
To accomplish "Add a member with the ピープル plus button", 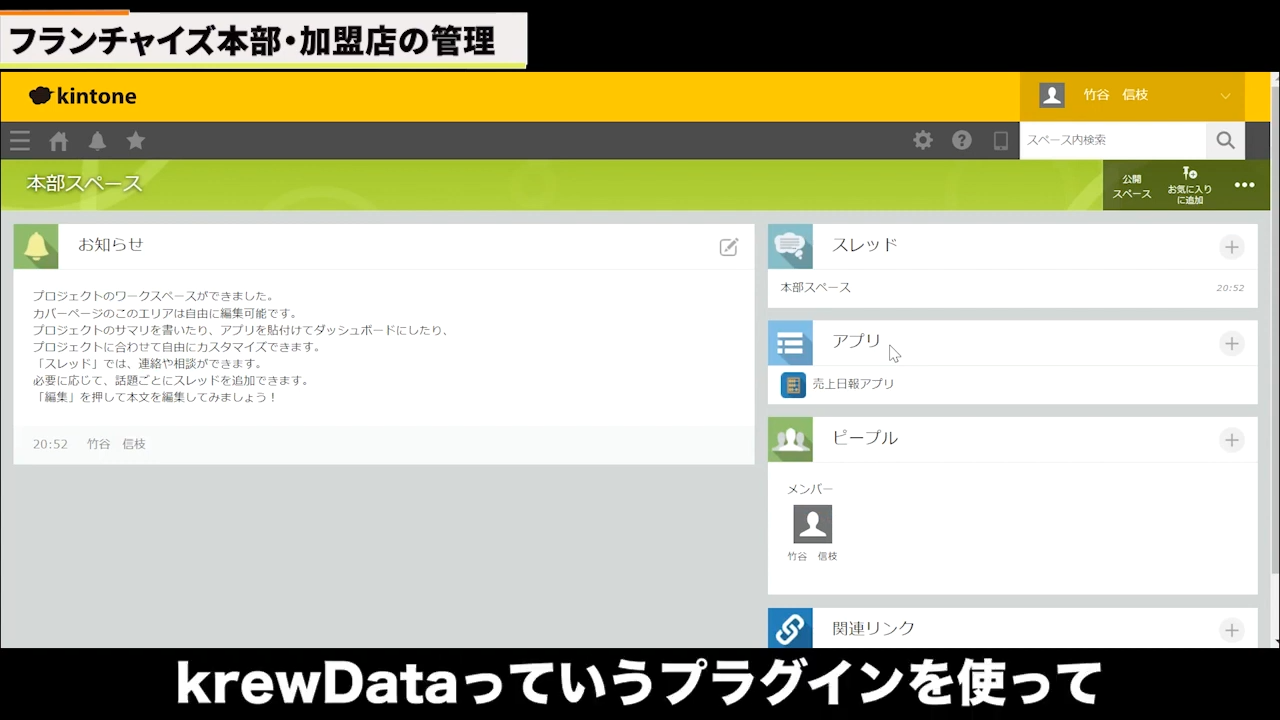I will [x=1232, y=440].
